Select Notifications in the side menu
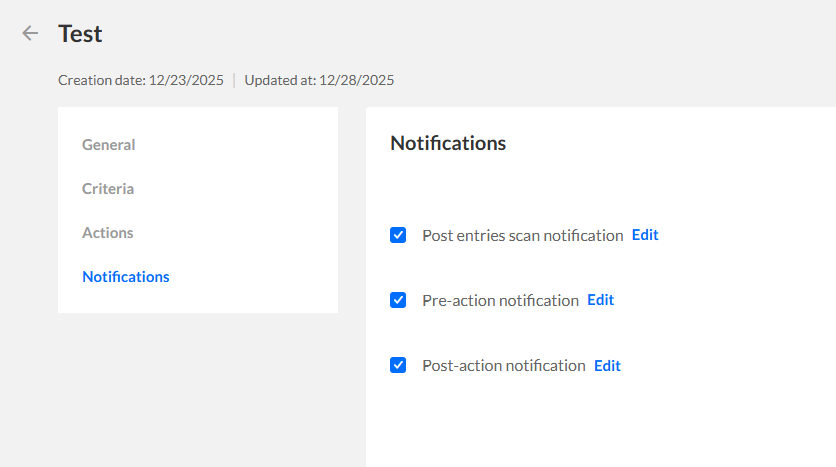836x467 pixels. (x=126, y=277)
